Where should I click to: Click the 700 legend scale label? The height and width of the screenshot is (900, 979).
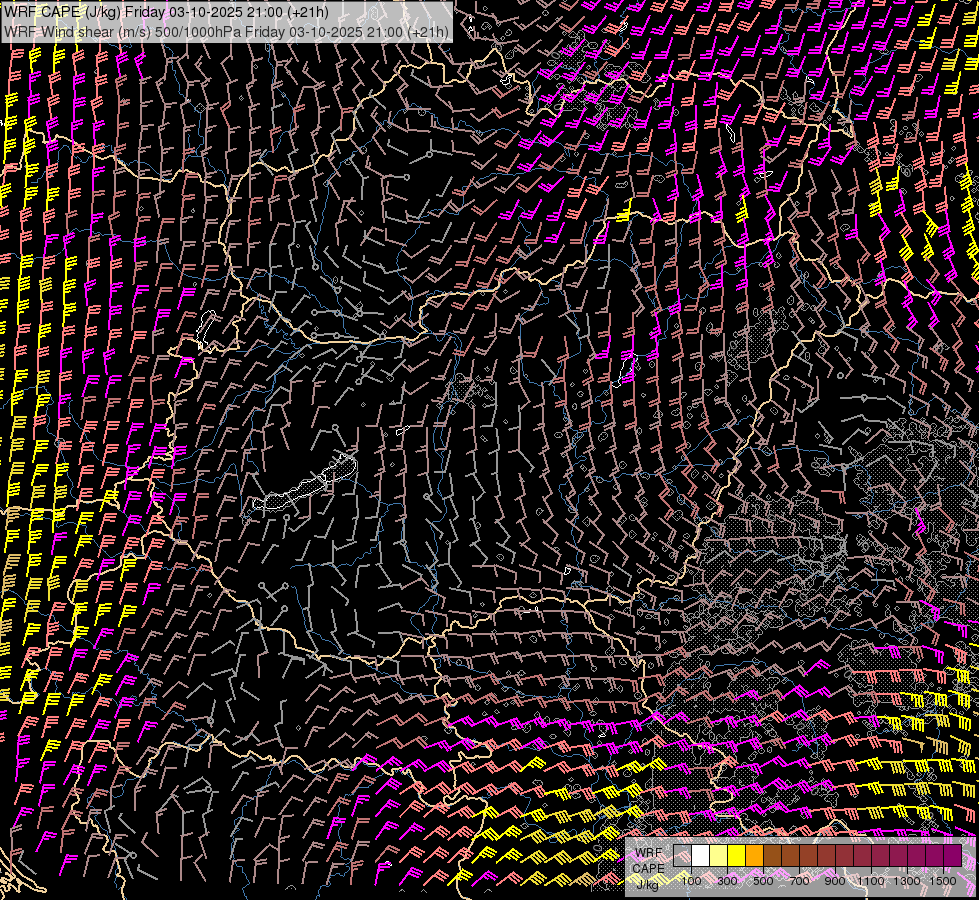(x=799, y=881)
